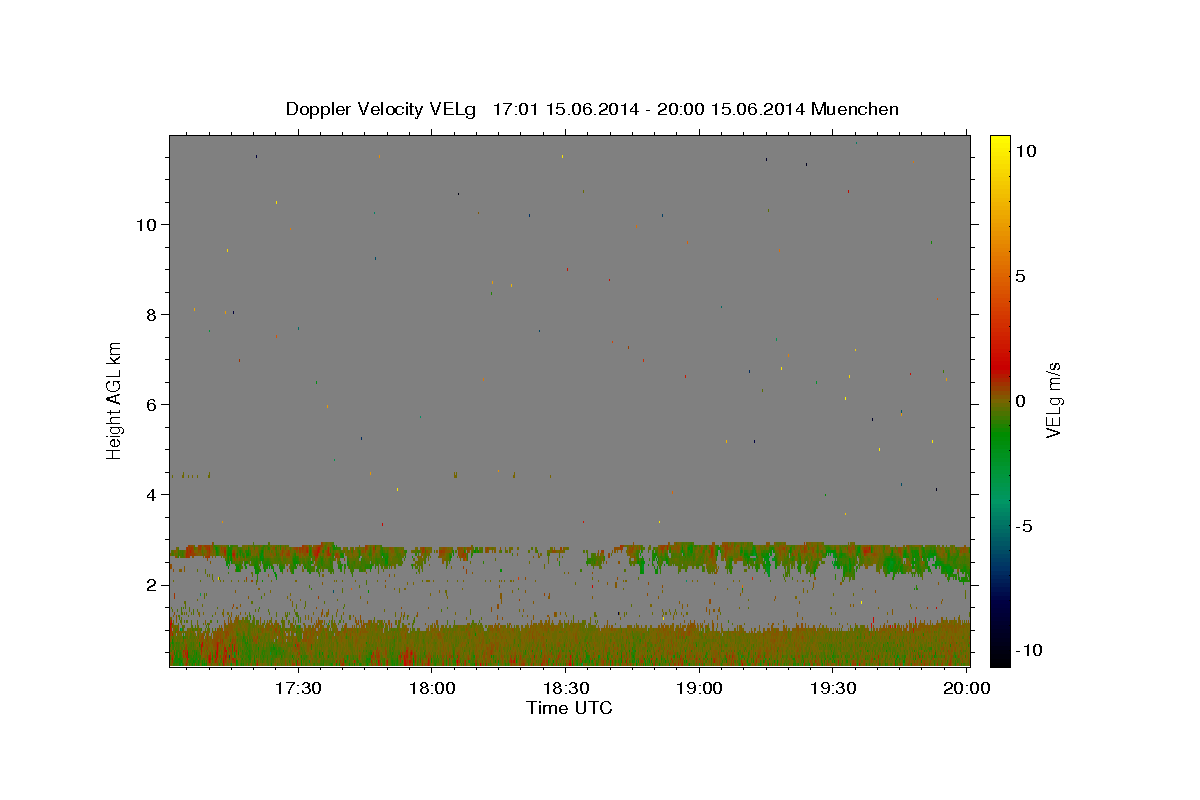Click the yellow top of the colorbar
Screen dimensions: 1200x800
[999, 145]
